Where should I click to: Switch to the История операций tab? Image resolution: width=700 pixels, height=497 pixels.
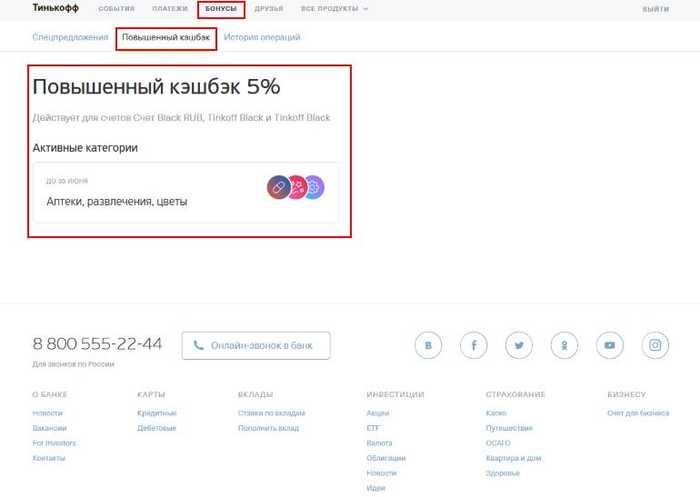pos(262,37)
